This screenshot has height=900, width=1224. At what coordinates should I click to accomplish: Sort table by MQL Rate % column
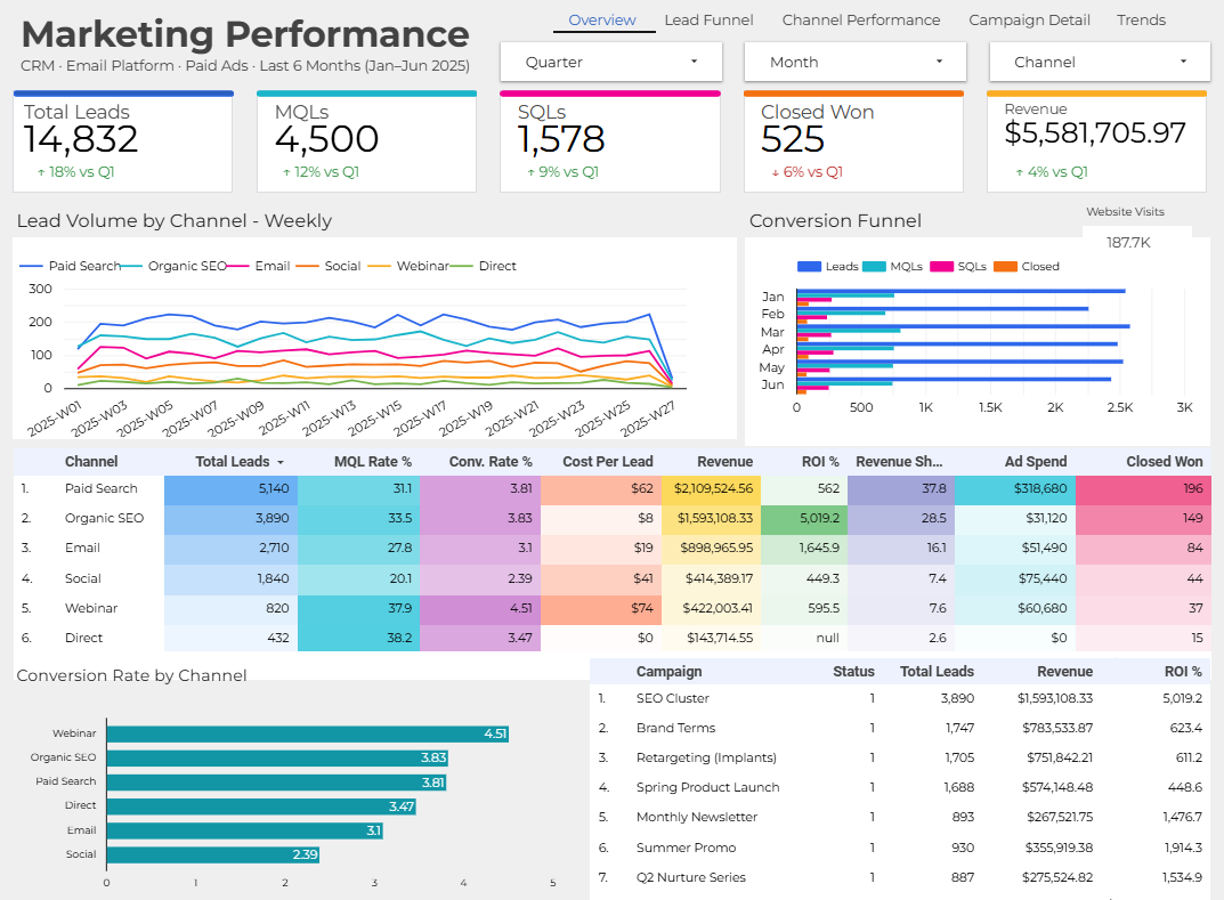373,462
